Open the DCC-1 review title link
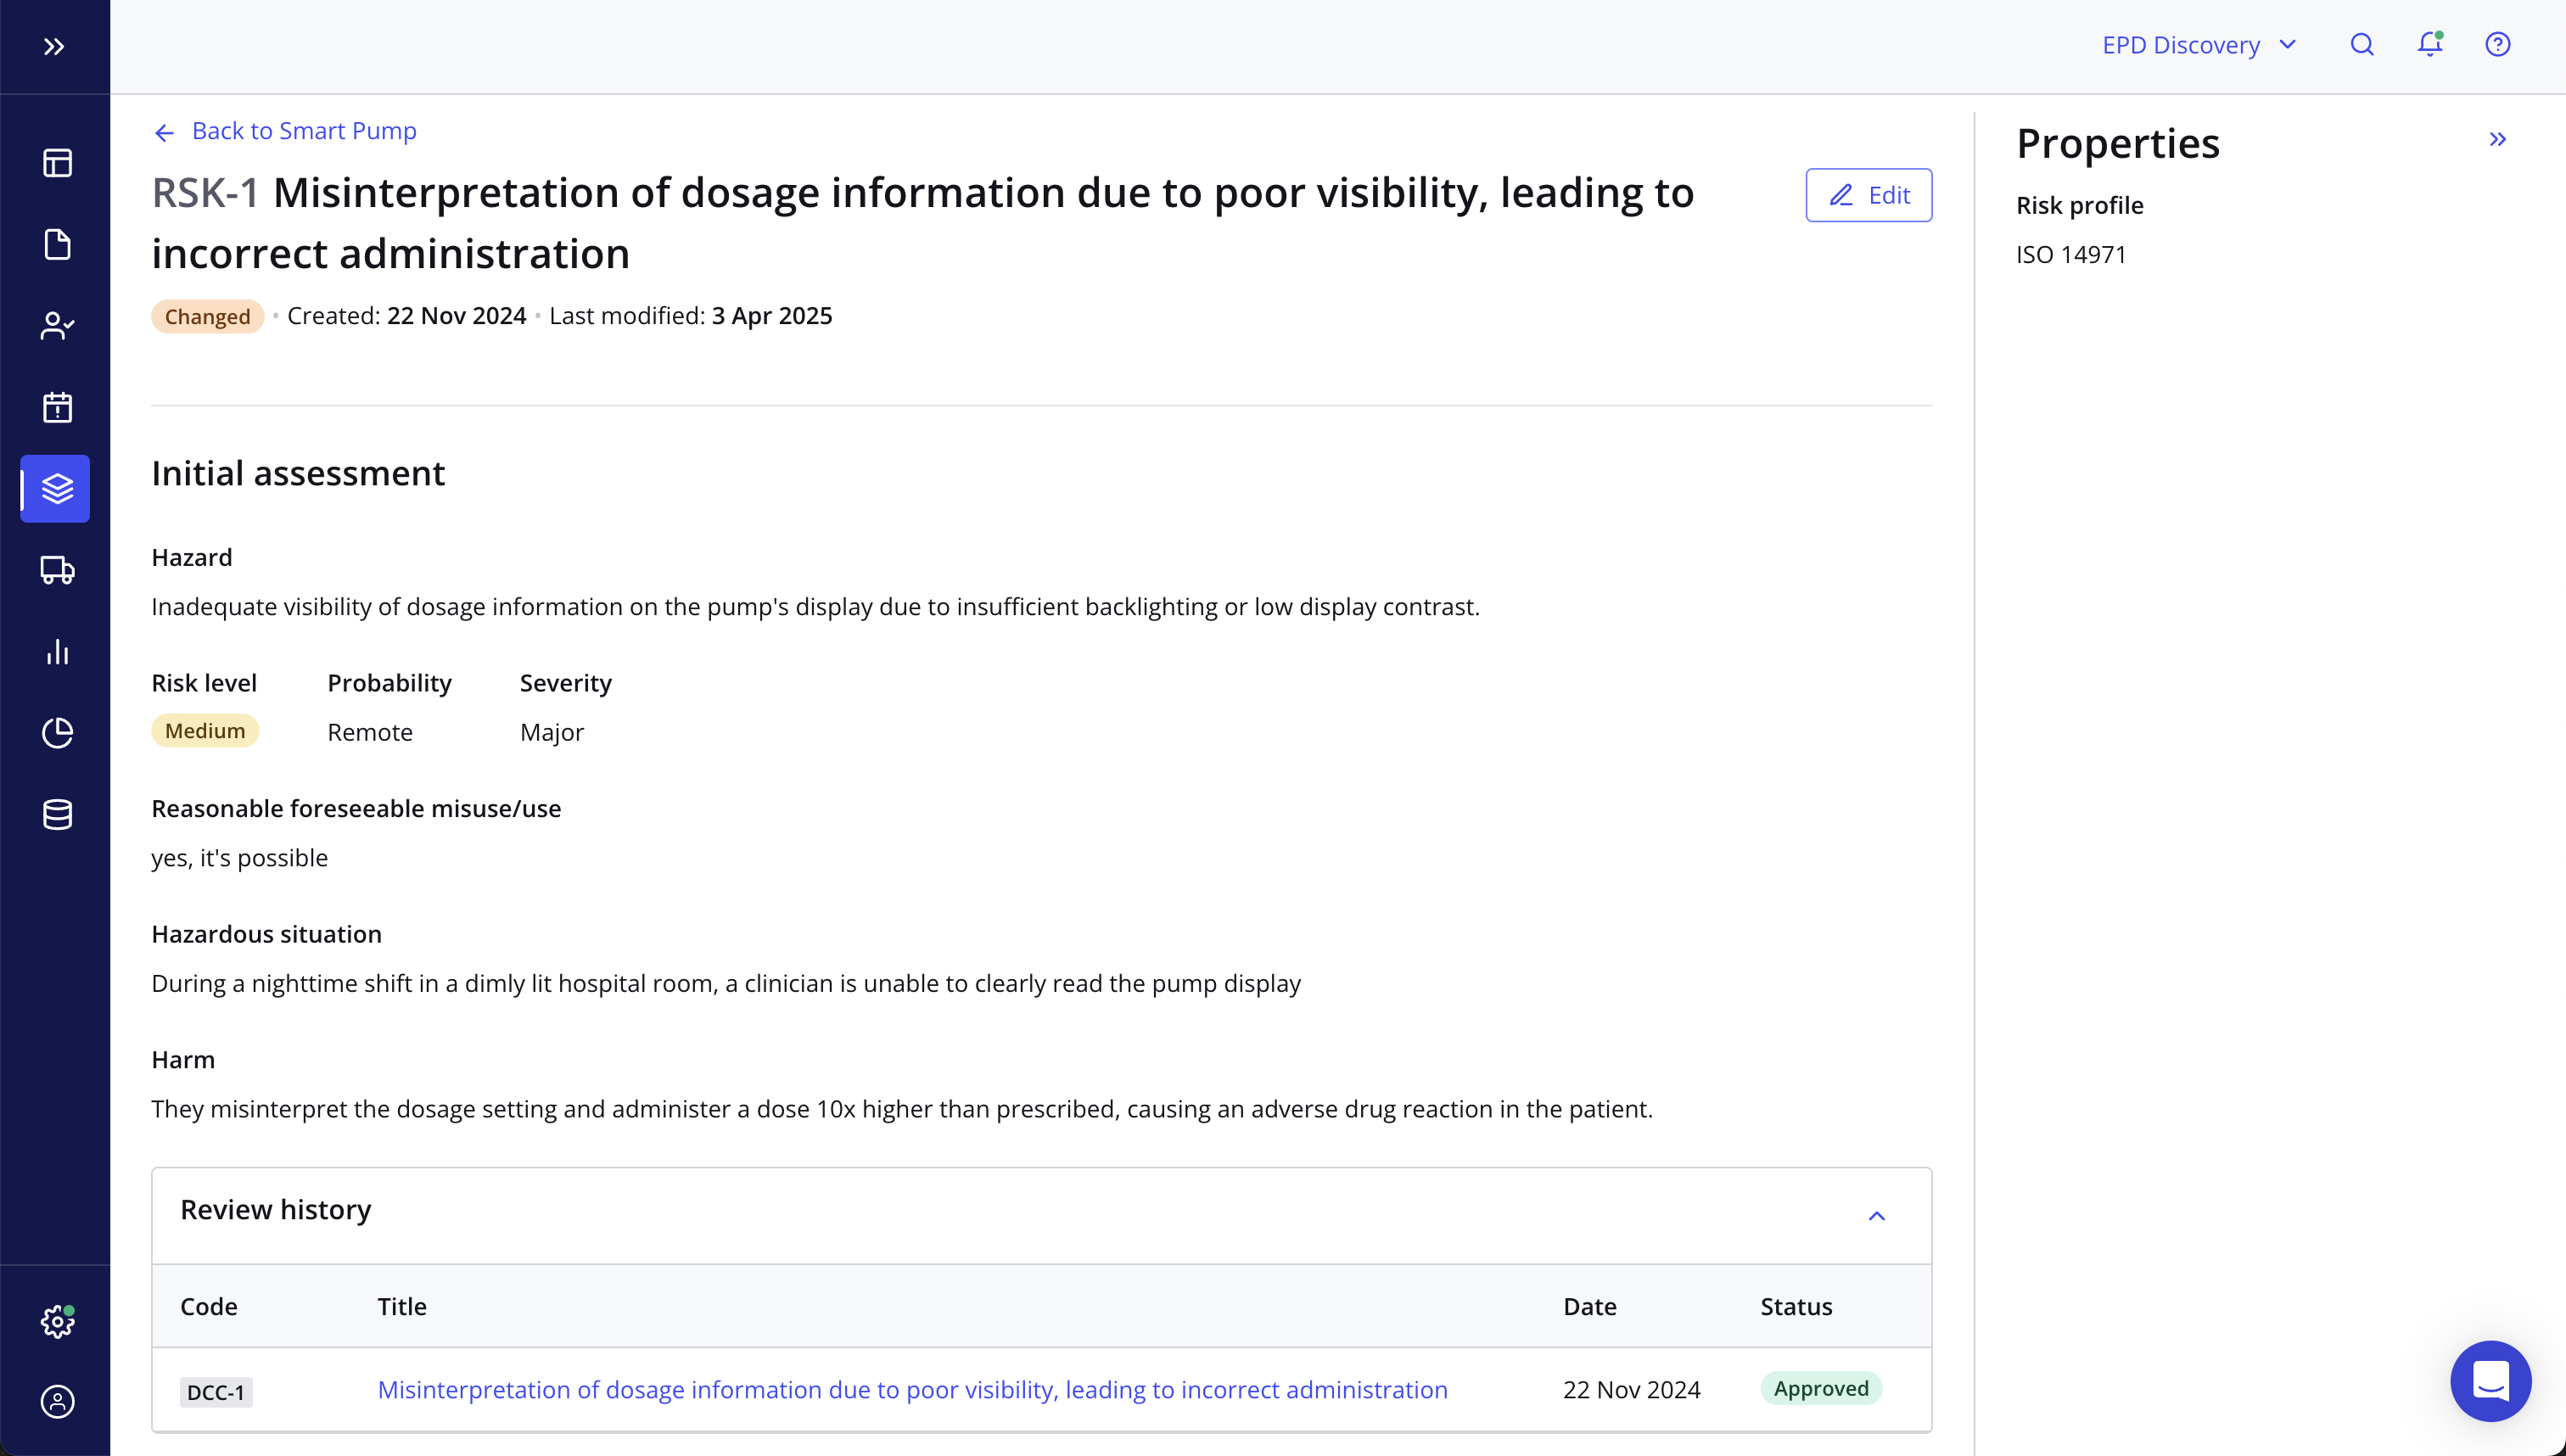 [x=912, y=1389]
